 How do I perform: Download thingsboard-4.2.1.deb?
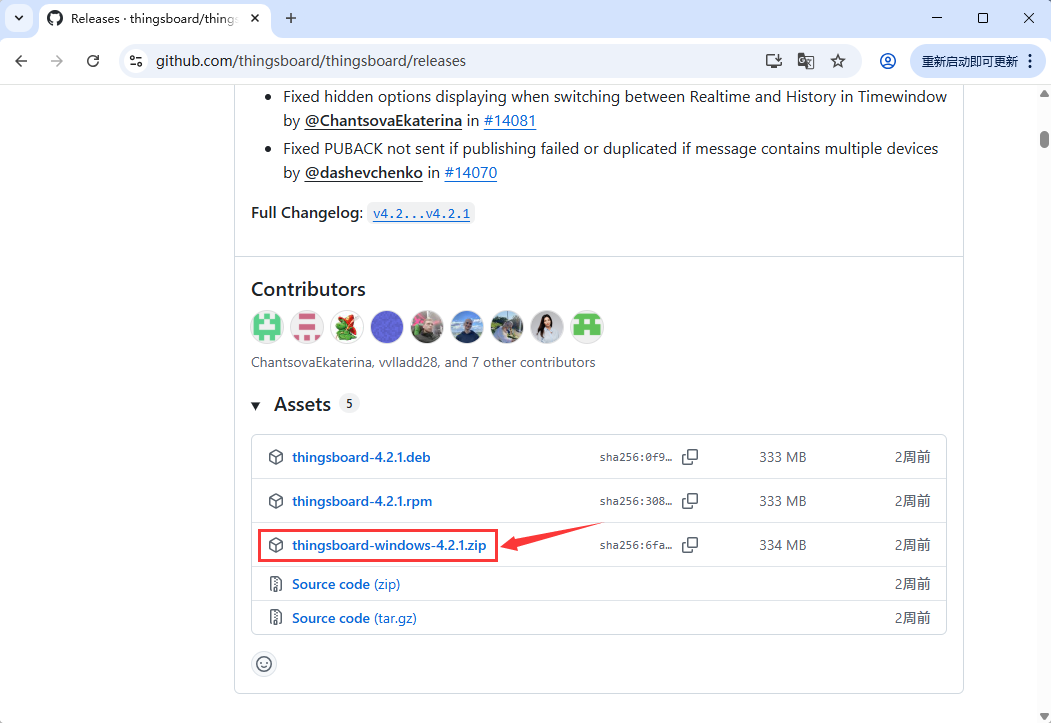[361, 457]
